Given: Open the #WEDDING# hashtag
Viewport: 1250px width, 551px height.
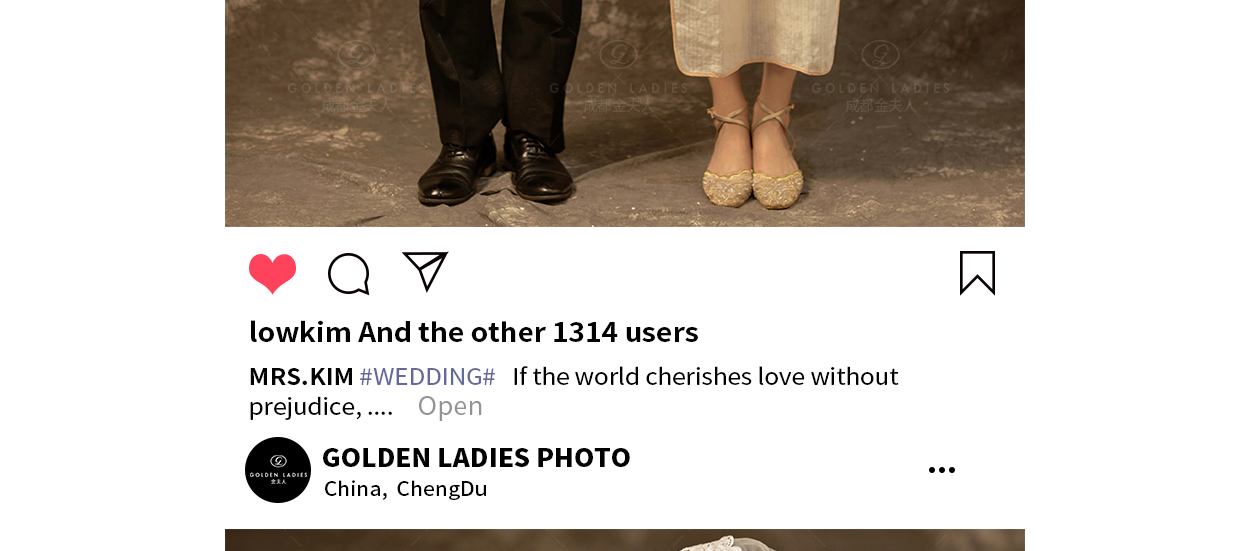Looking at the screenshot, I should tap(427, 377).
